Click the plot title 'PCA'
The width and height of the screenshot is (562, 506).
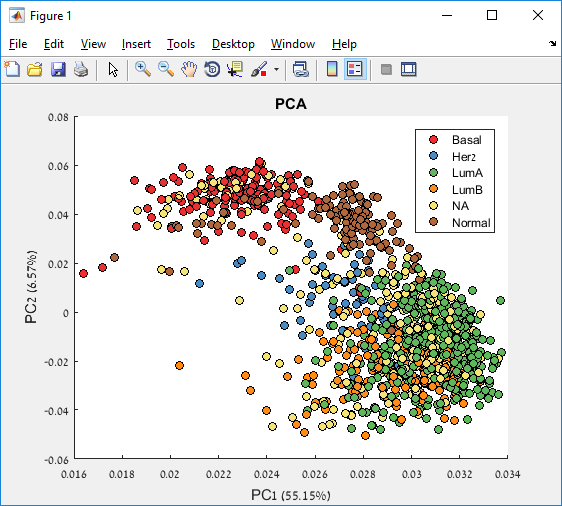pyautogui.click(x=291, y=104)
